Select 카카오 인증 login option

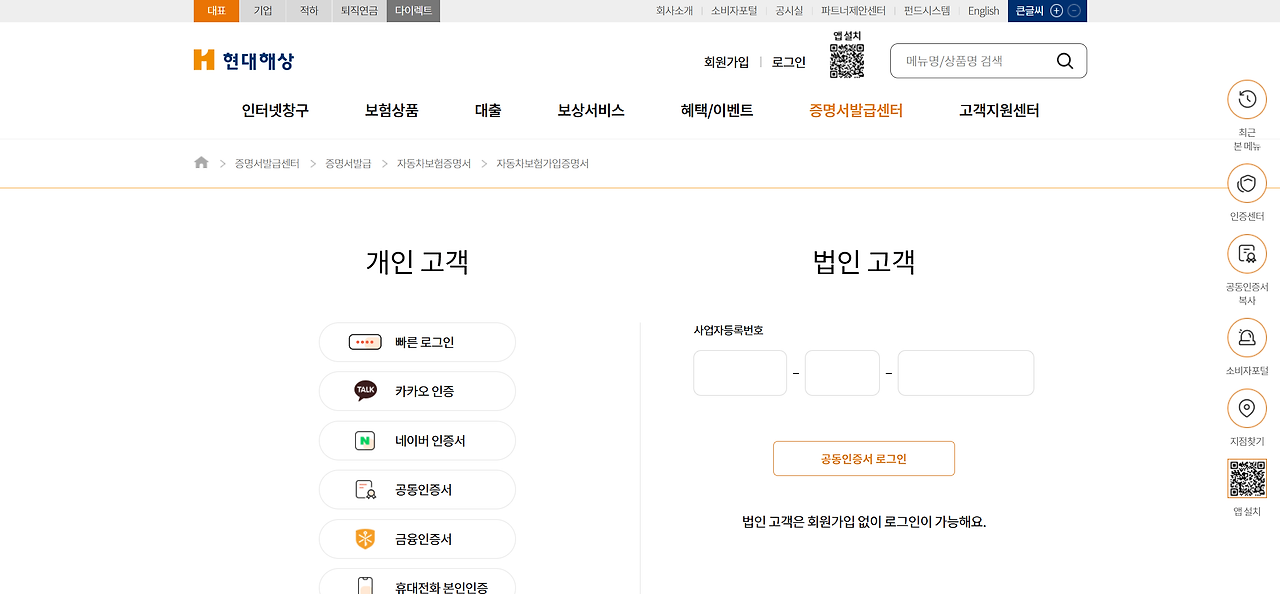click(417, 391)
